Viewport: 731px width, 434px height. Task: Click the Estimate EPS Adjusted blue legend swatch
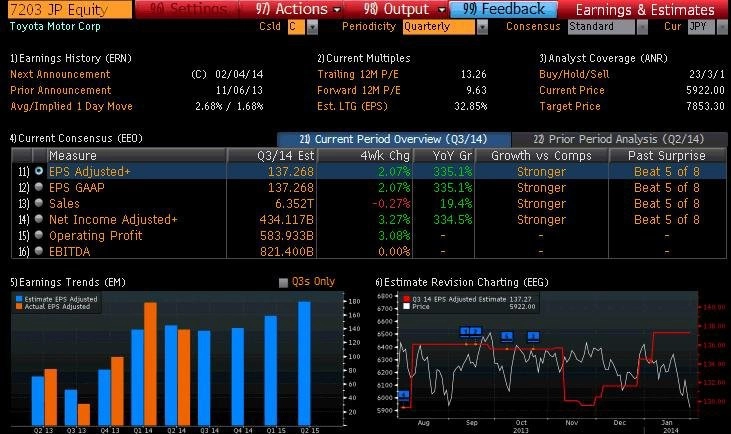[19, 299]
